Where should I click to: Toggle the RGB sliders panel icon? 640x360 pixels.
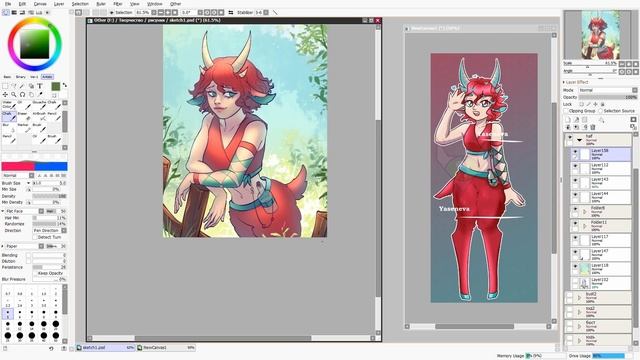click(x=14, y=13)
